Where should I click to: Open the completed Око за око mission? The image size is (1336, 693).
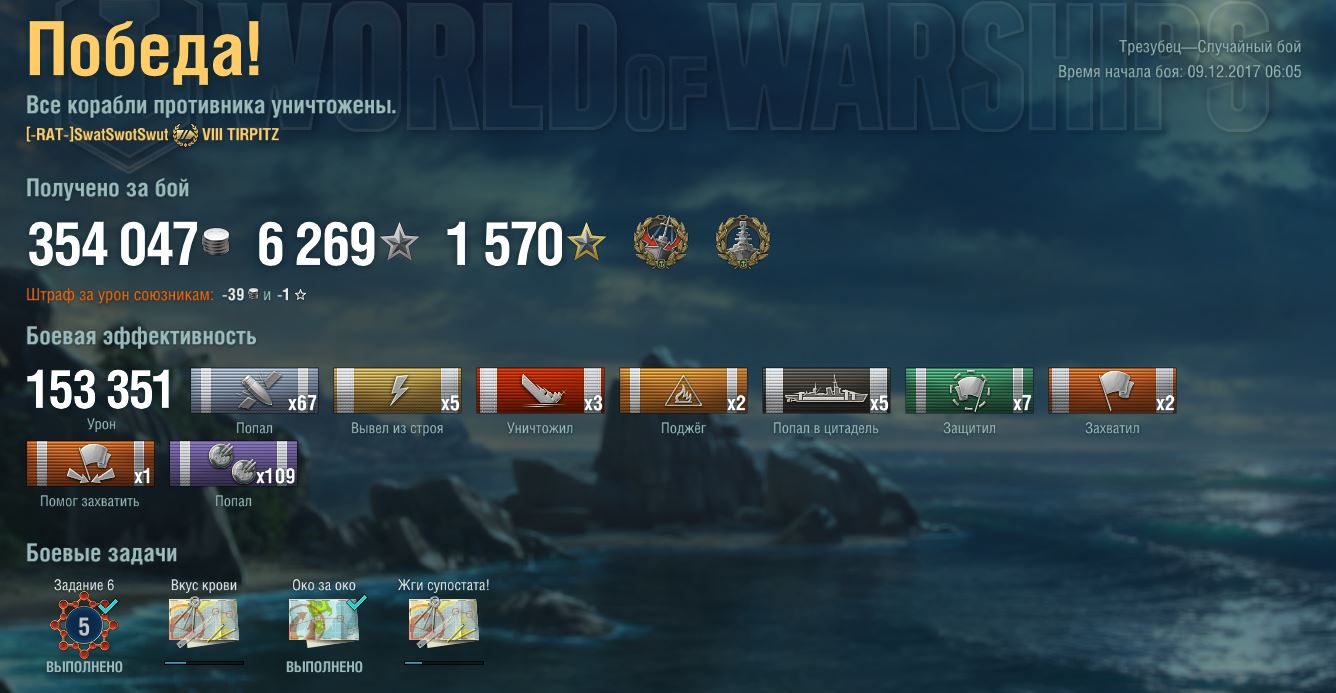324,621
